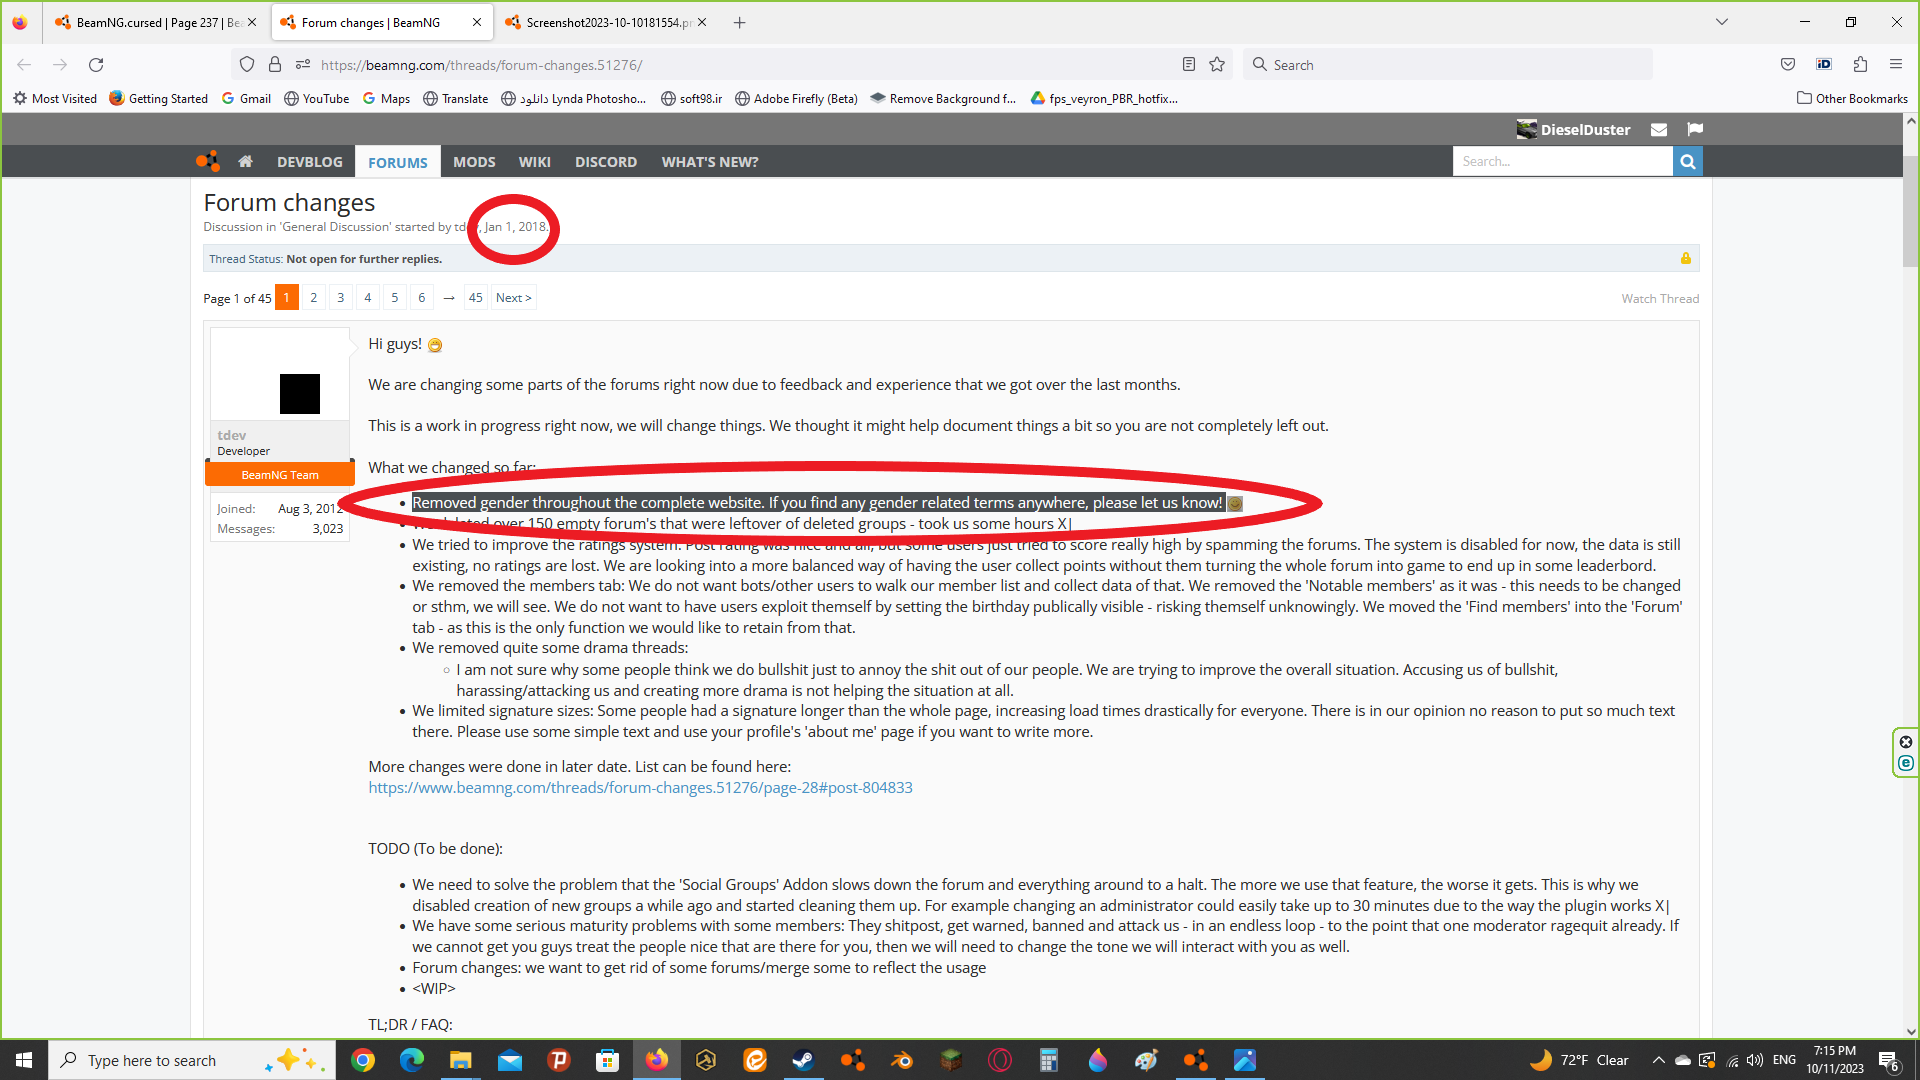Jump to last page 45
1920x1080 pixels.
point(476,297)
